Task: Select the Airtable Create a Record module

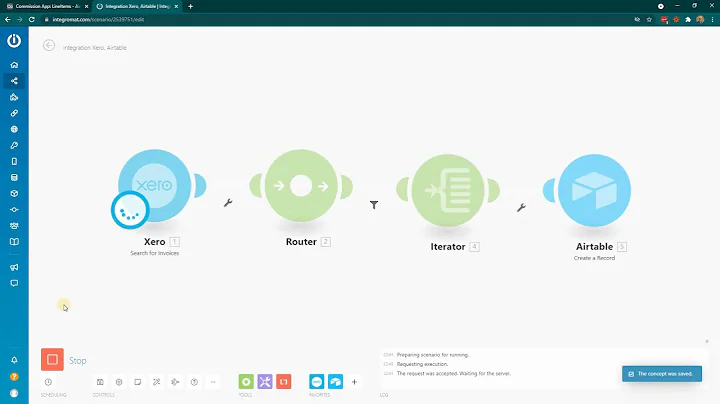Action: coord(594,190)
